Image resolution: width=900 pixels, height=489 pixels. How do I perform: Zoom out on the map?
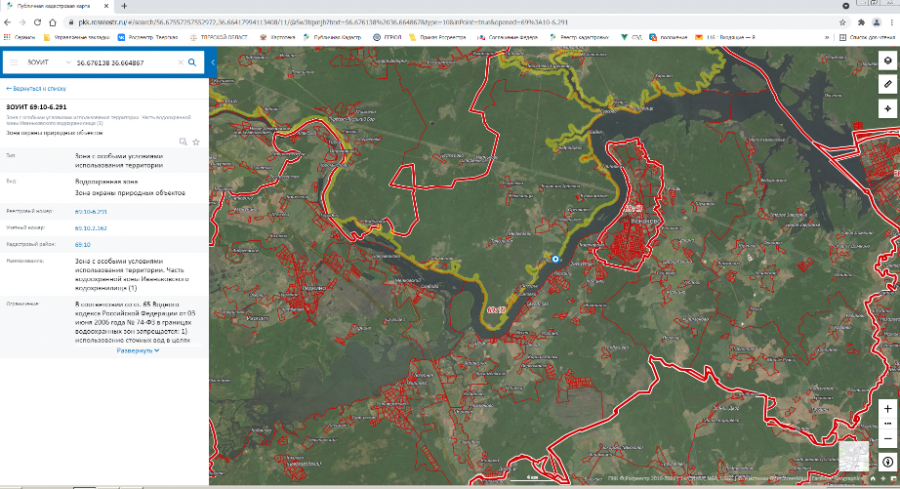tap(887, 438)
